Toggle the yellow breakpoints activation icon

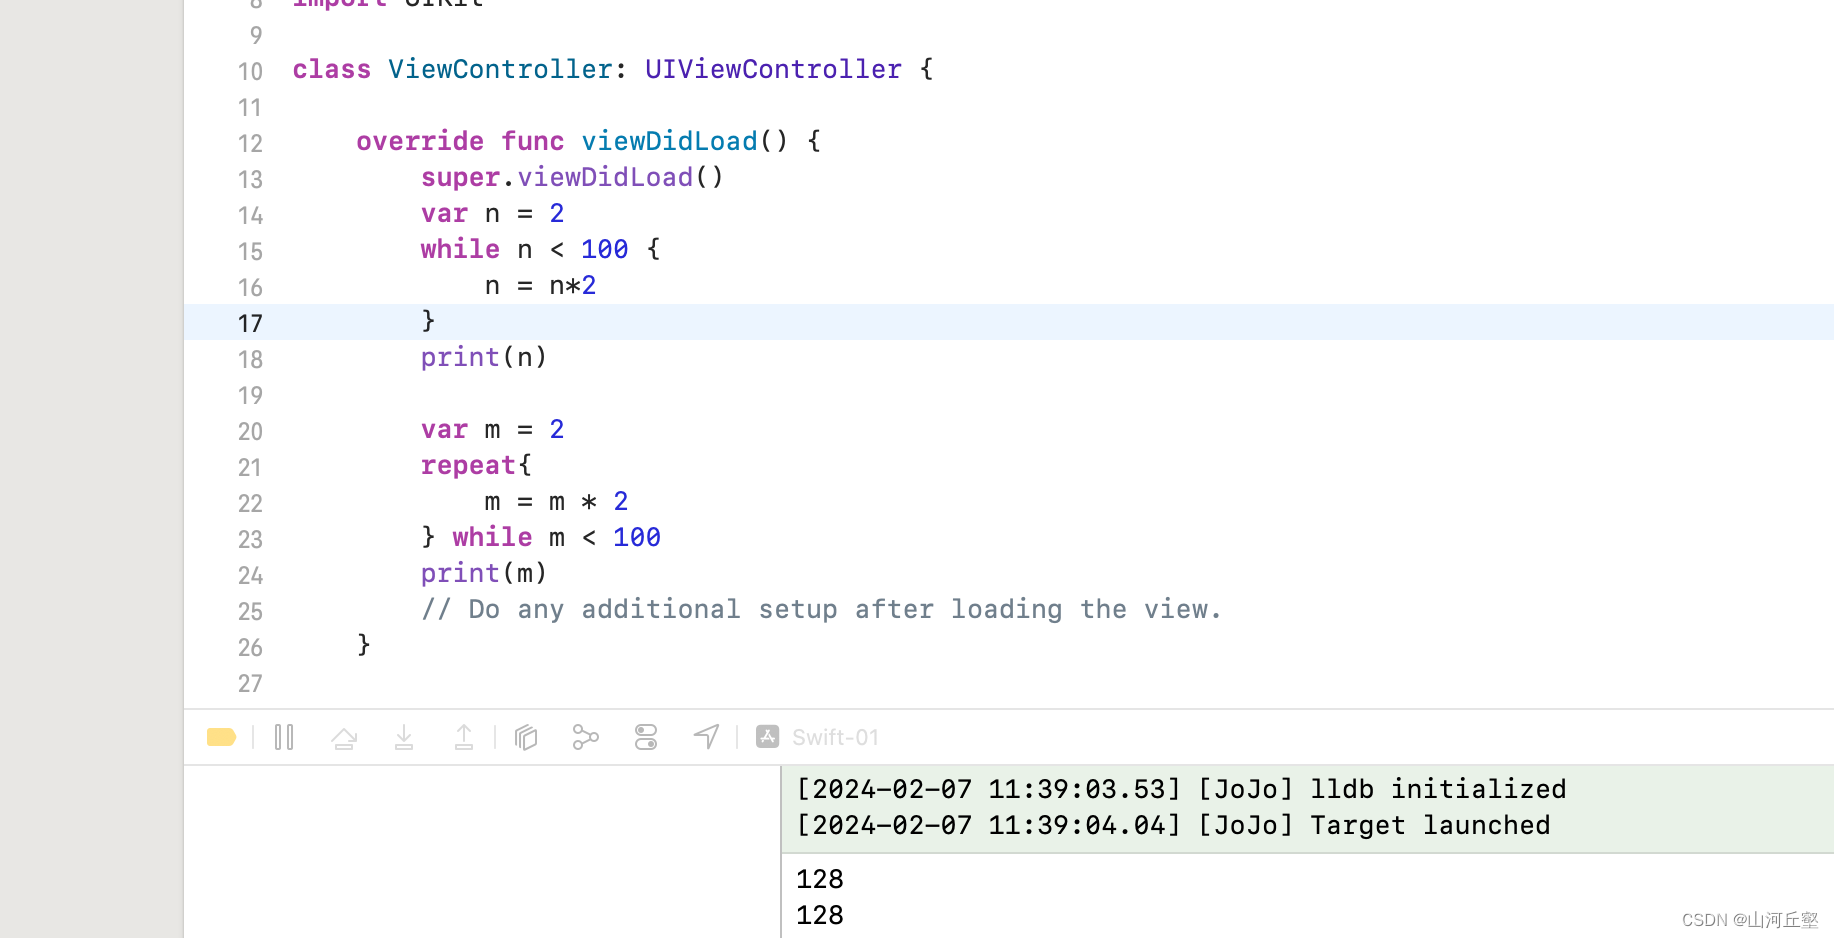(x=221, y=738)
